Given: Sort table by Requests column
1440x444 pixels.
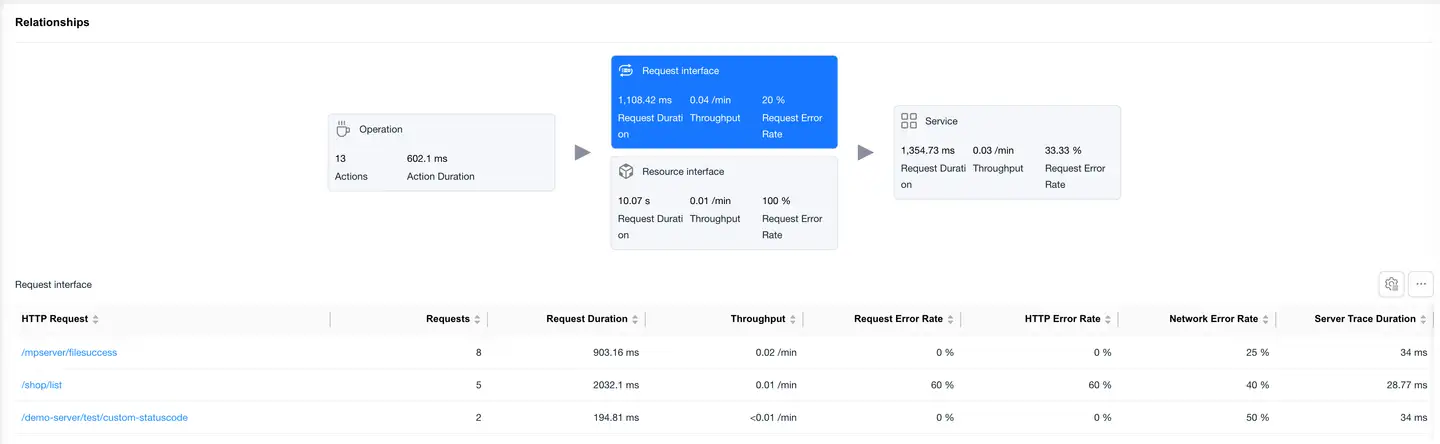Looking at the screenshot, I should pyautogui.click(x=477, y=320).
